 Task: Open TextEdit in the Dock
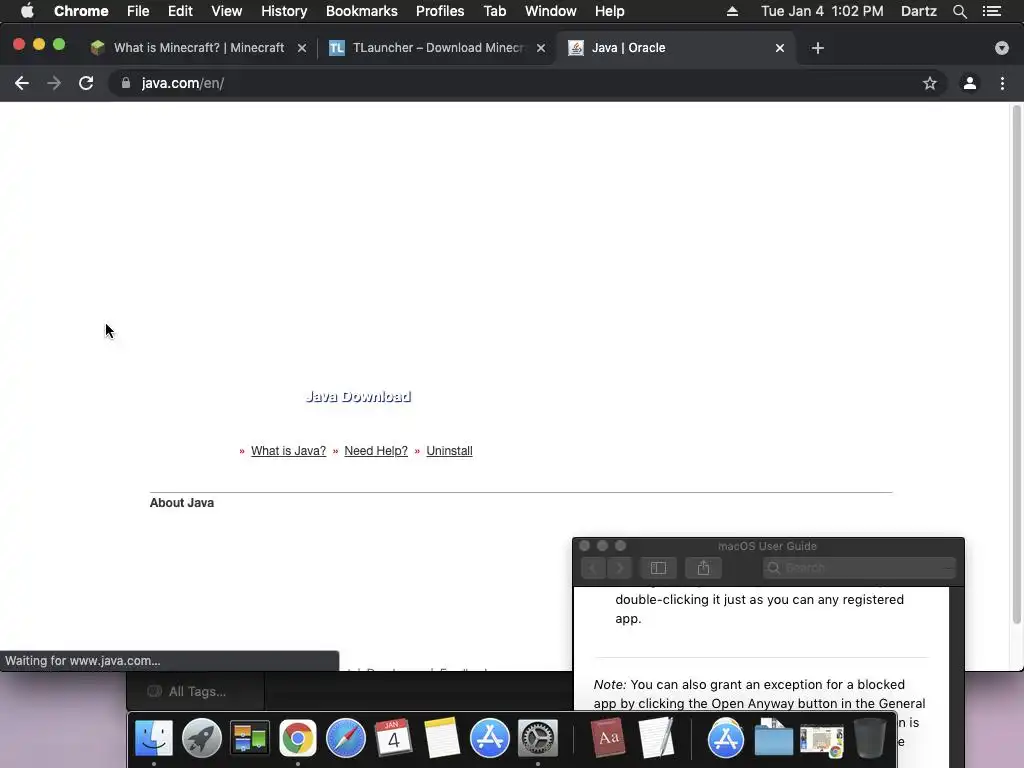tap(656, 738)
